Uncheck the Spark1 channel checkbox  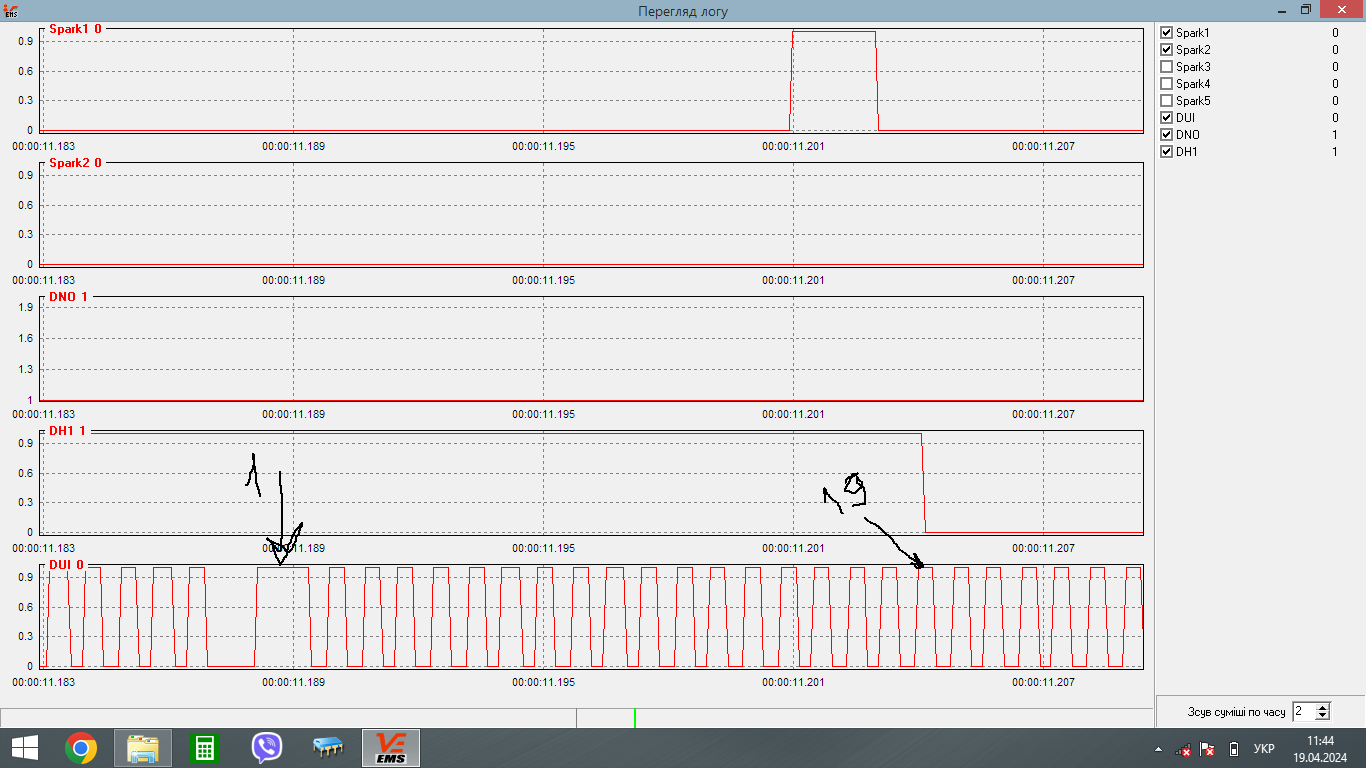tap(1166, 33)
